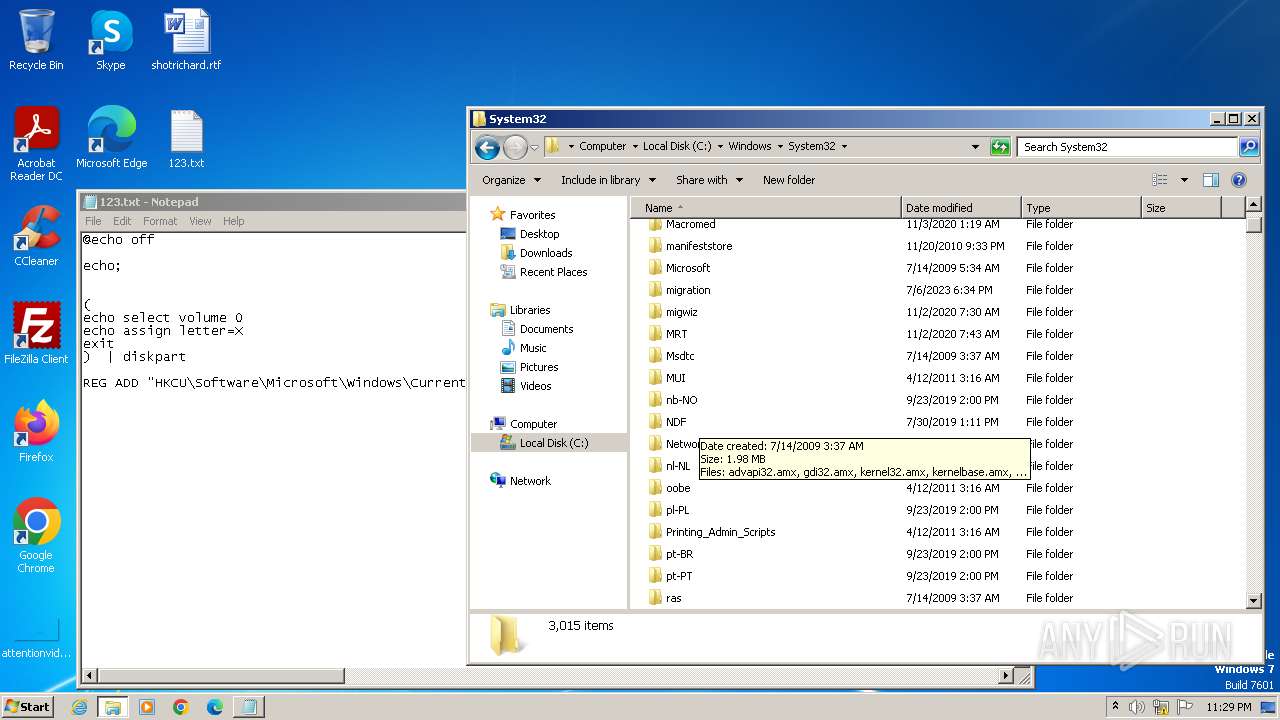Refresh the System32 folder view
The height and width of the screenshot is (720, 1280).
tap(1000, 147)
